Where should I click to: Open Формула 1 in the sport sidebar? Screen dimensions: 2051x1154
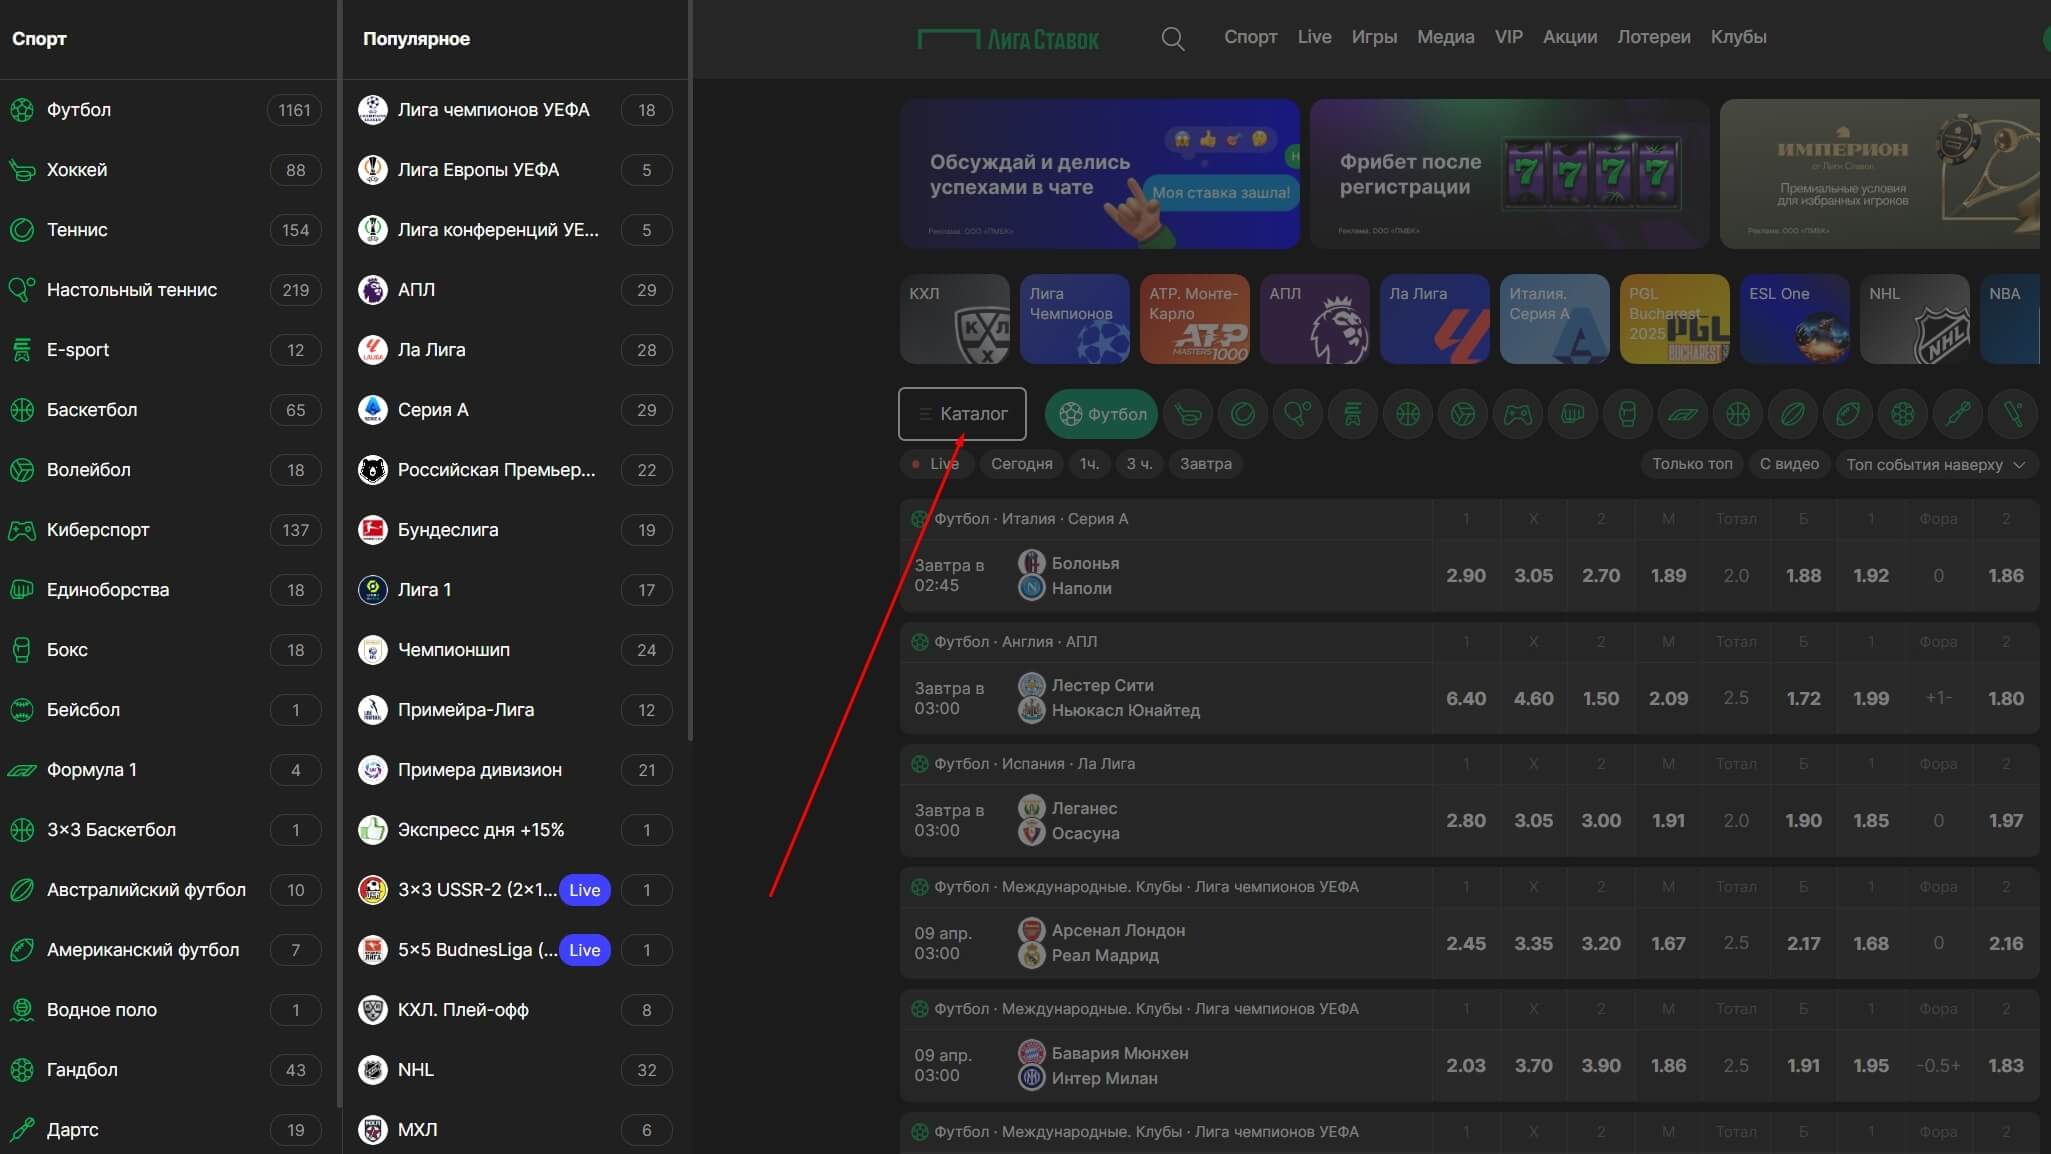tap(166, 770)
